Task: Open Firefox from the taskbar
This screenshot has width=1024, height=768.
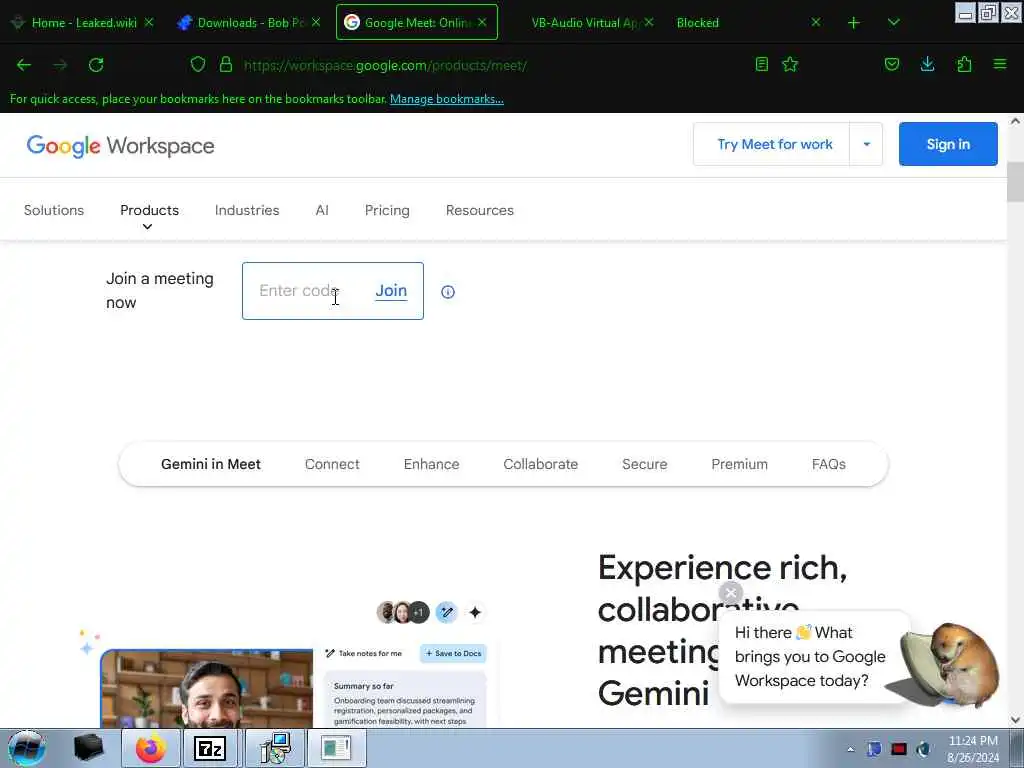Action: [151, 748]
